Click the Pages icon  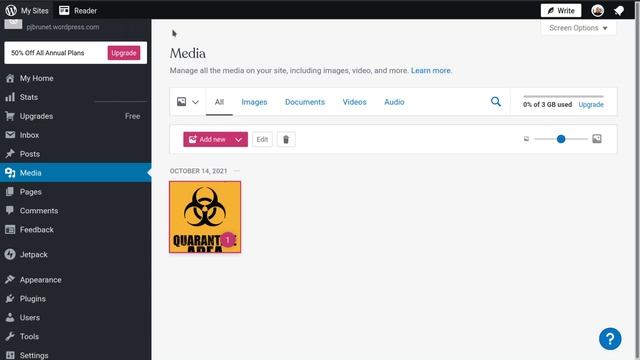(x=10, y=192)
